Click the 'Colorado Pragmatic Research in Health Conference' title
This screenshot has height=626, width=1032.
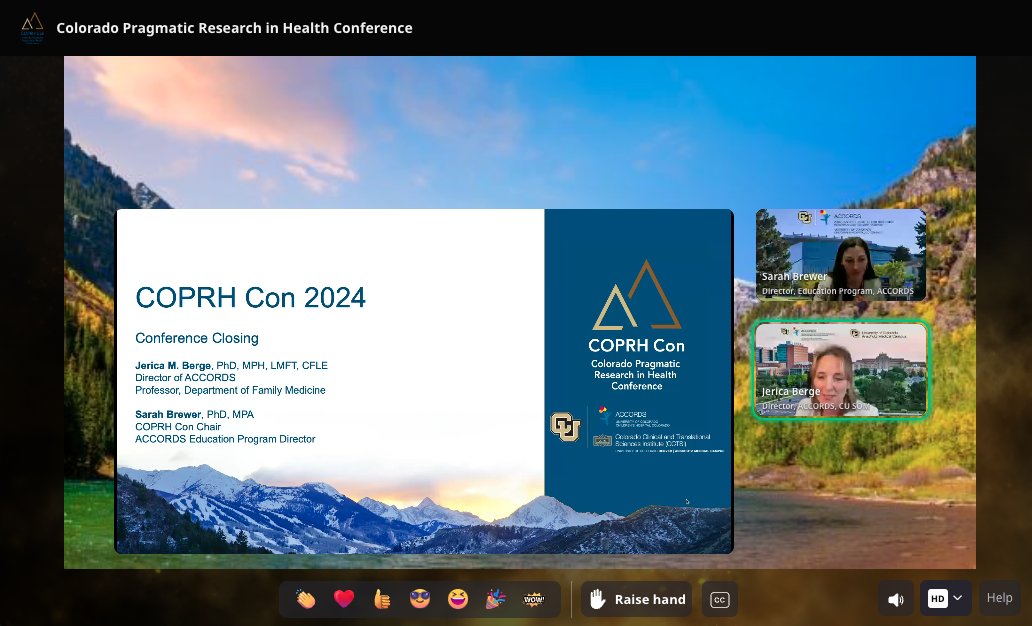234,28
